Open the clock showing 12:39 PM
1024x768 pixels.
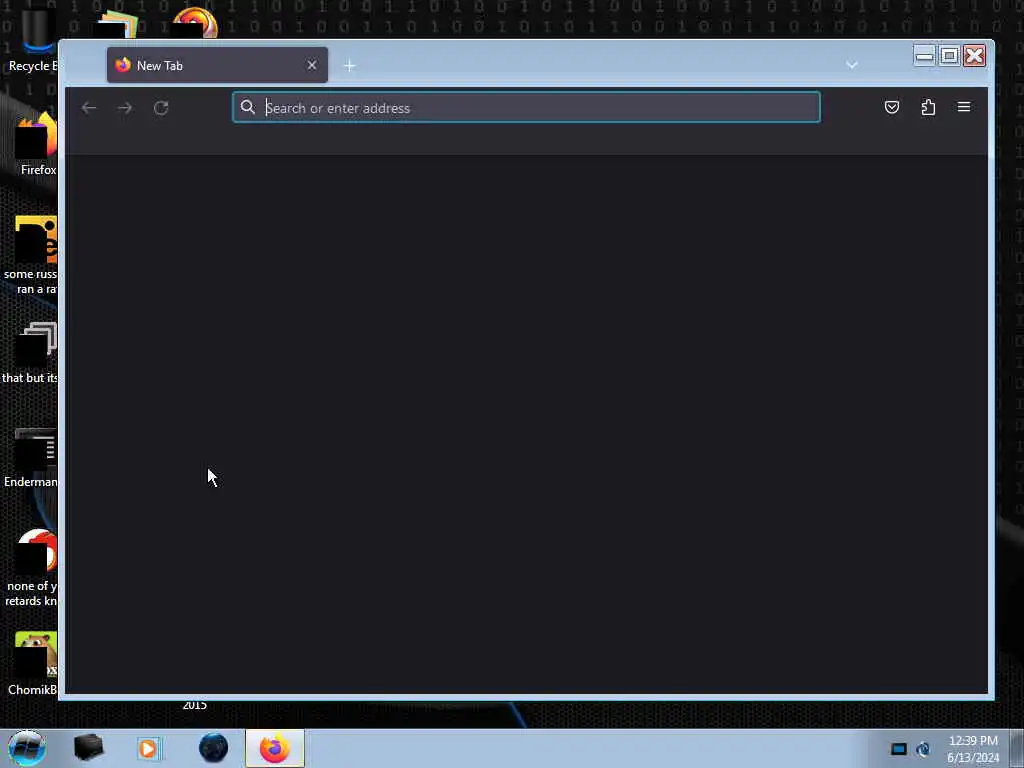[973, 749]
